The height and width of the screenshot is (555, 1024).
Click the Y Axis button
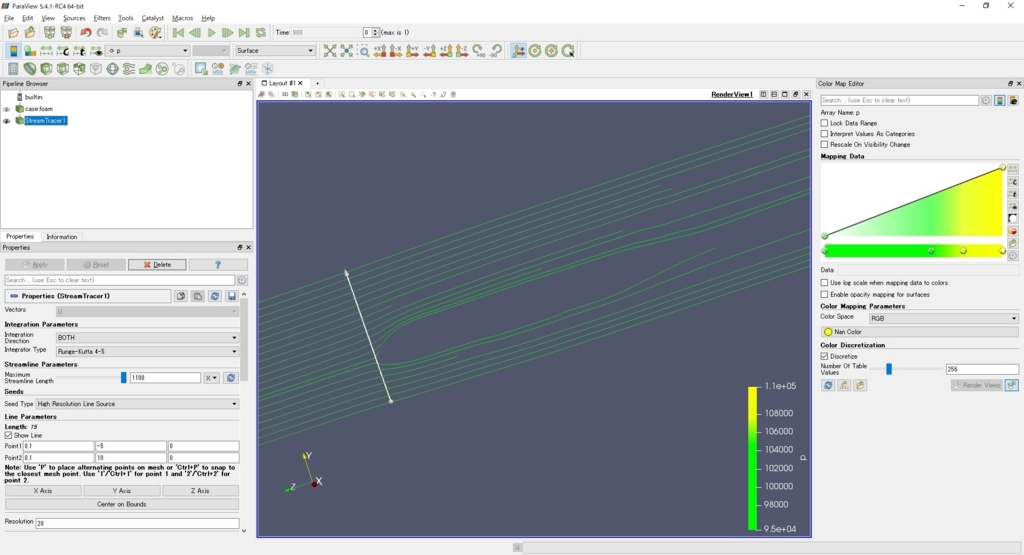point(121,491)
